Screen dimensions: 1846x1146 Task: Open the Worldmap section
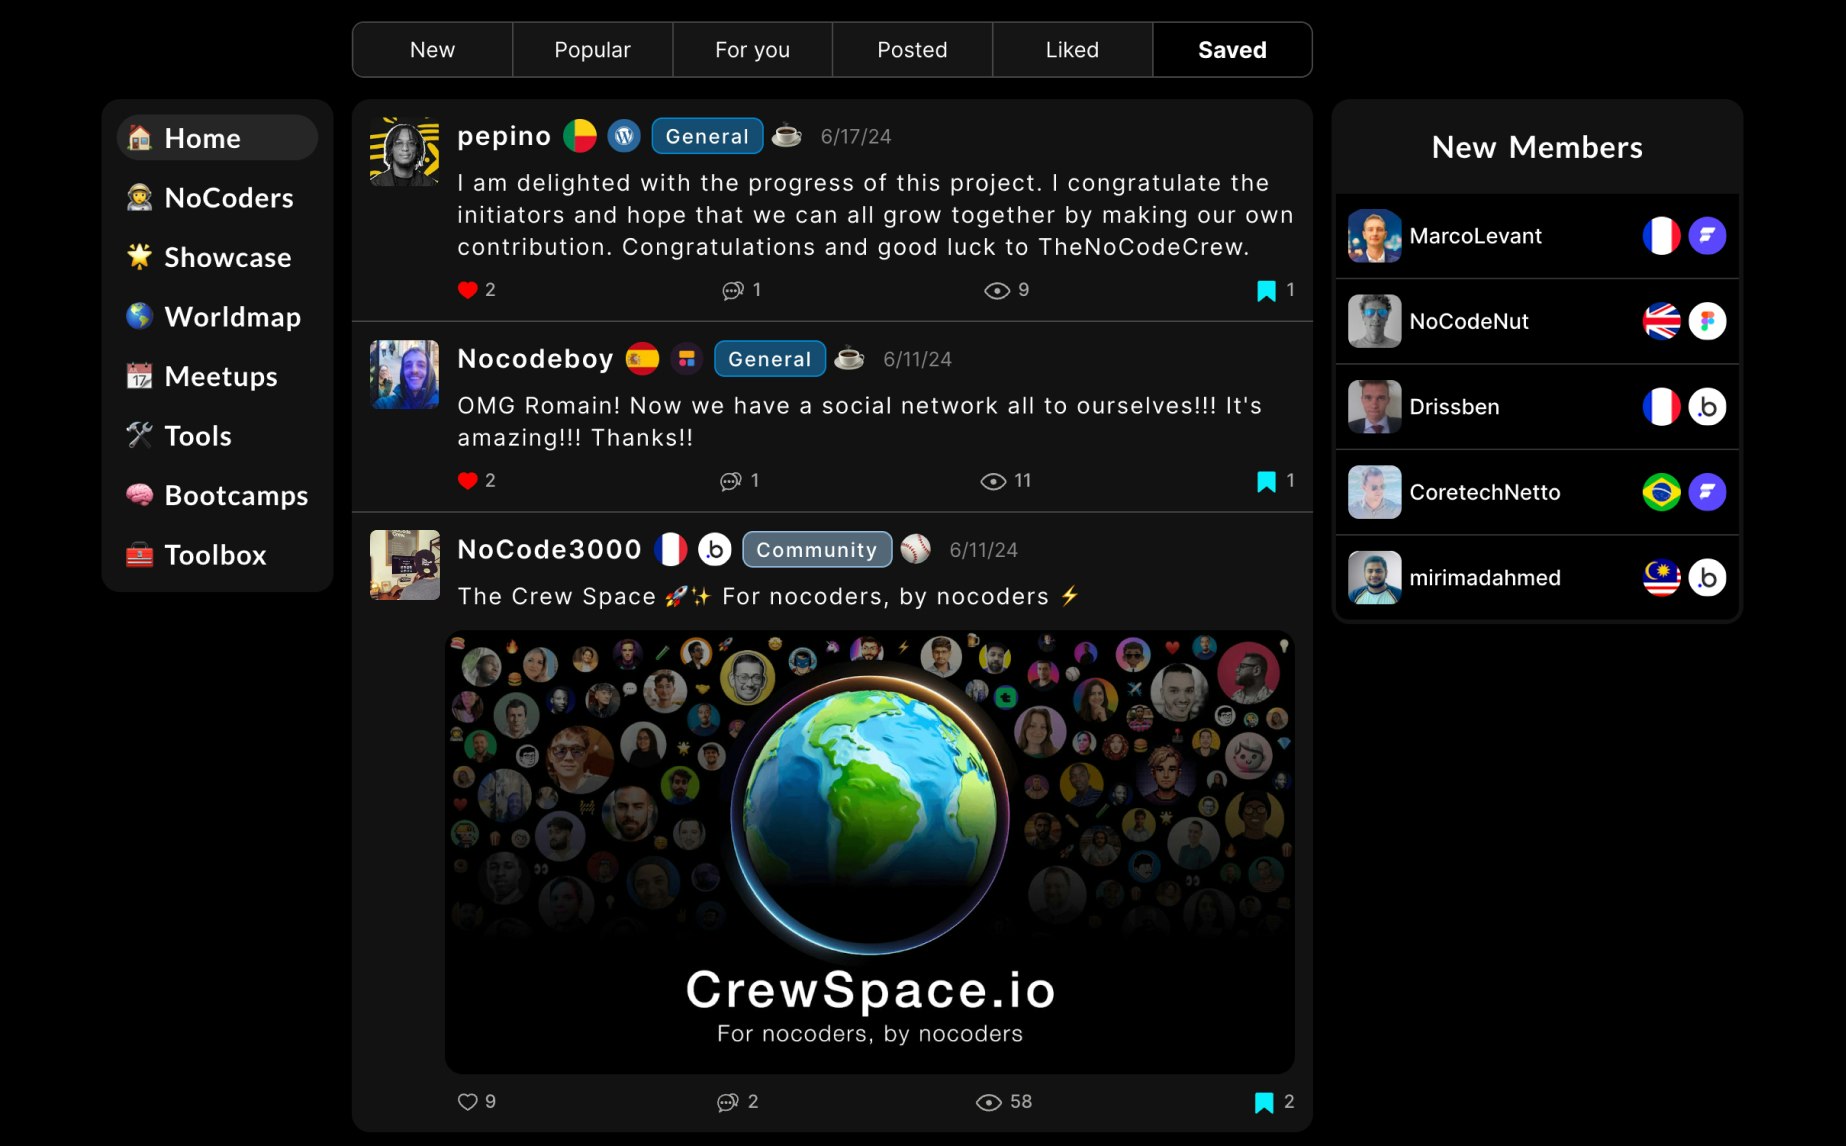click(217, 317)
